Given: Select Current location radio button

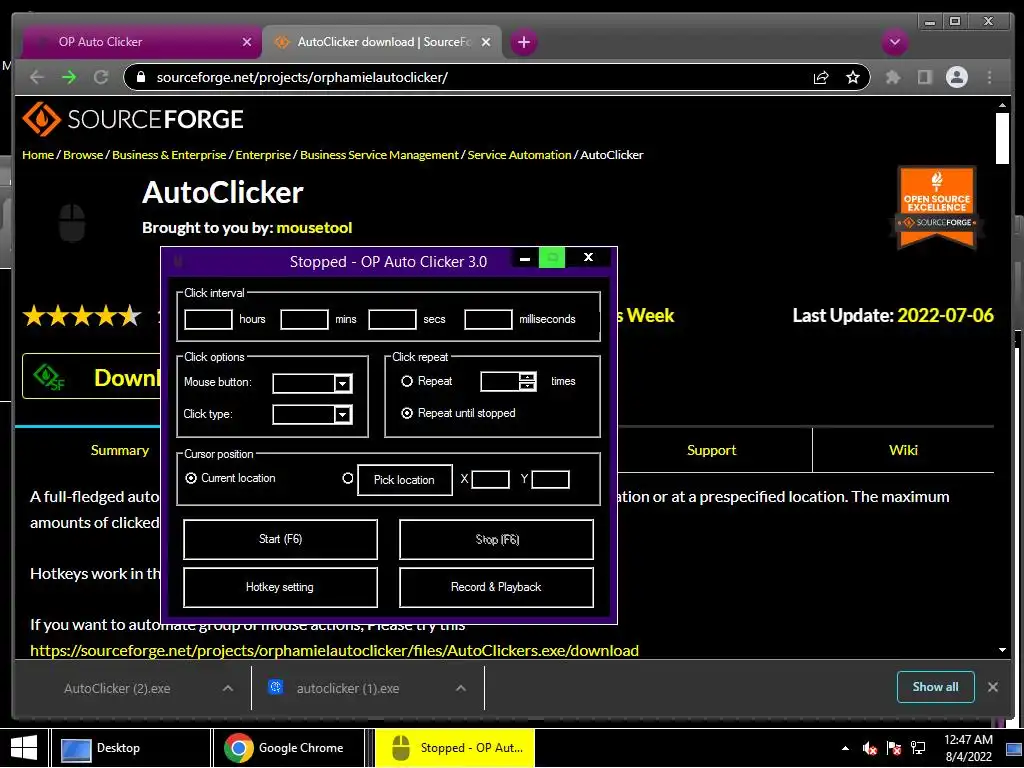Looking at the screenshot, I should click(191, 479).
